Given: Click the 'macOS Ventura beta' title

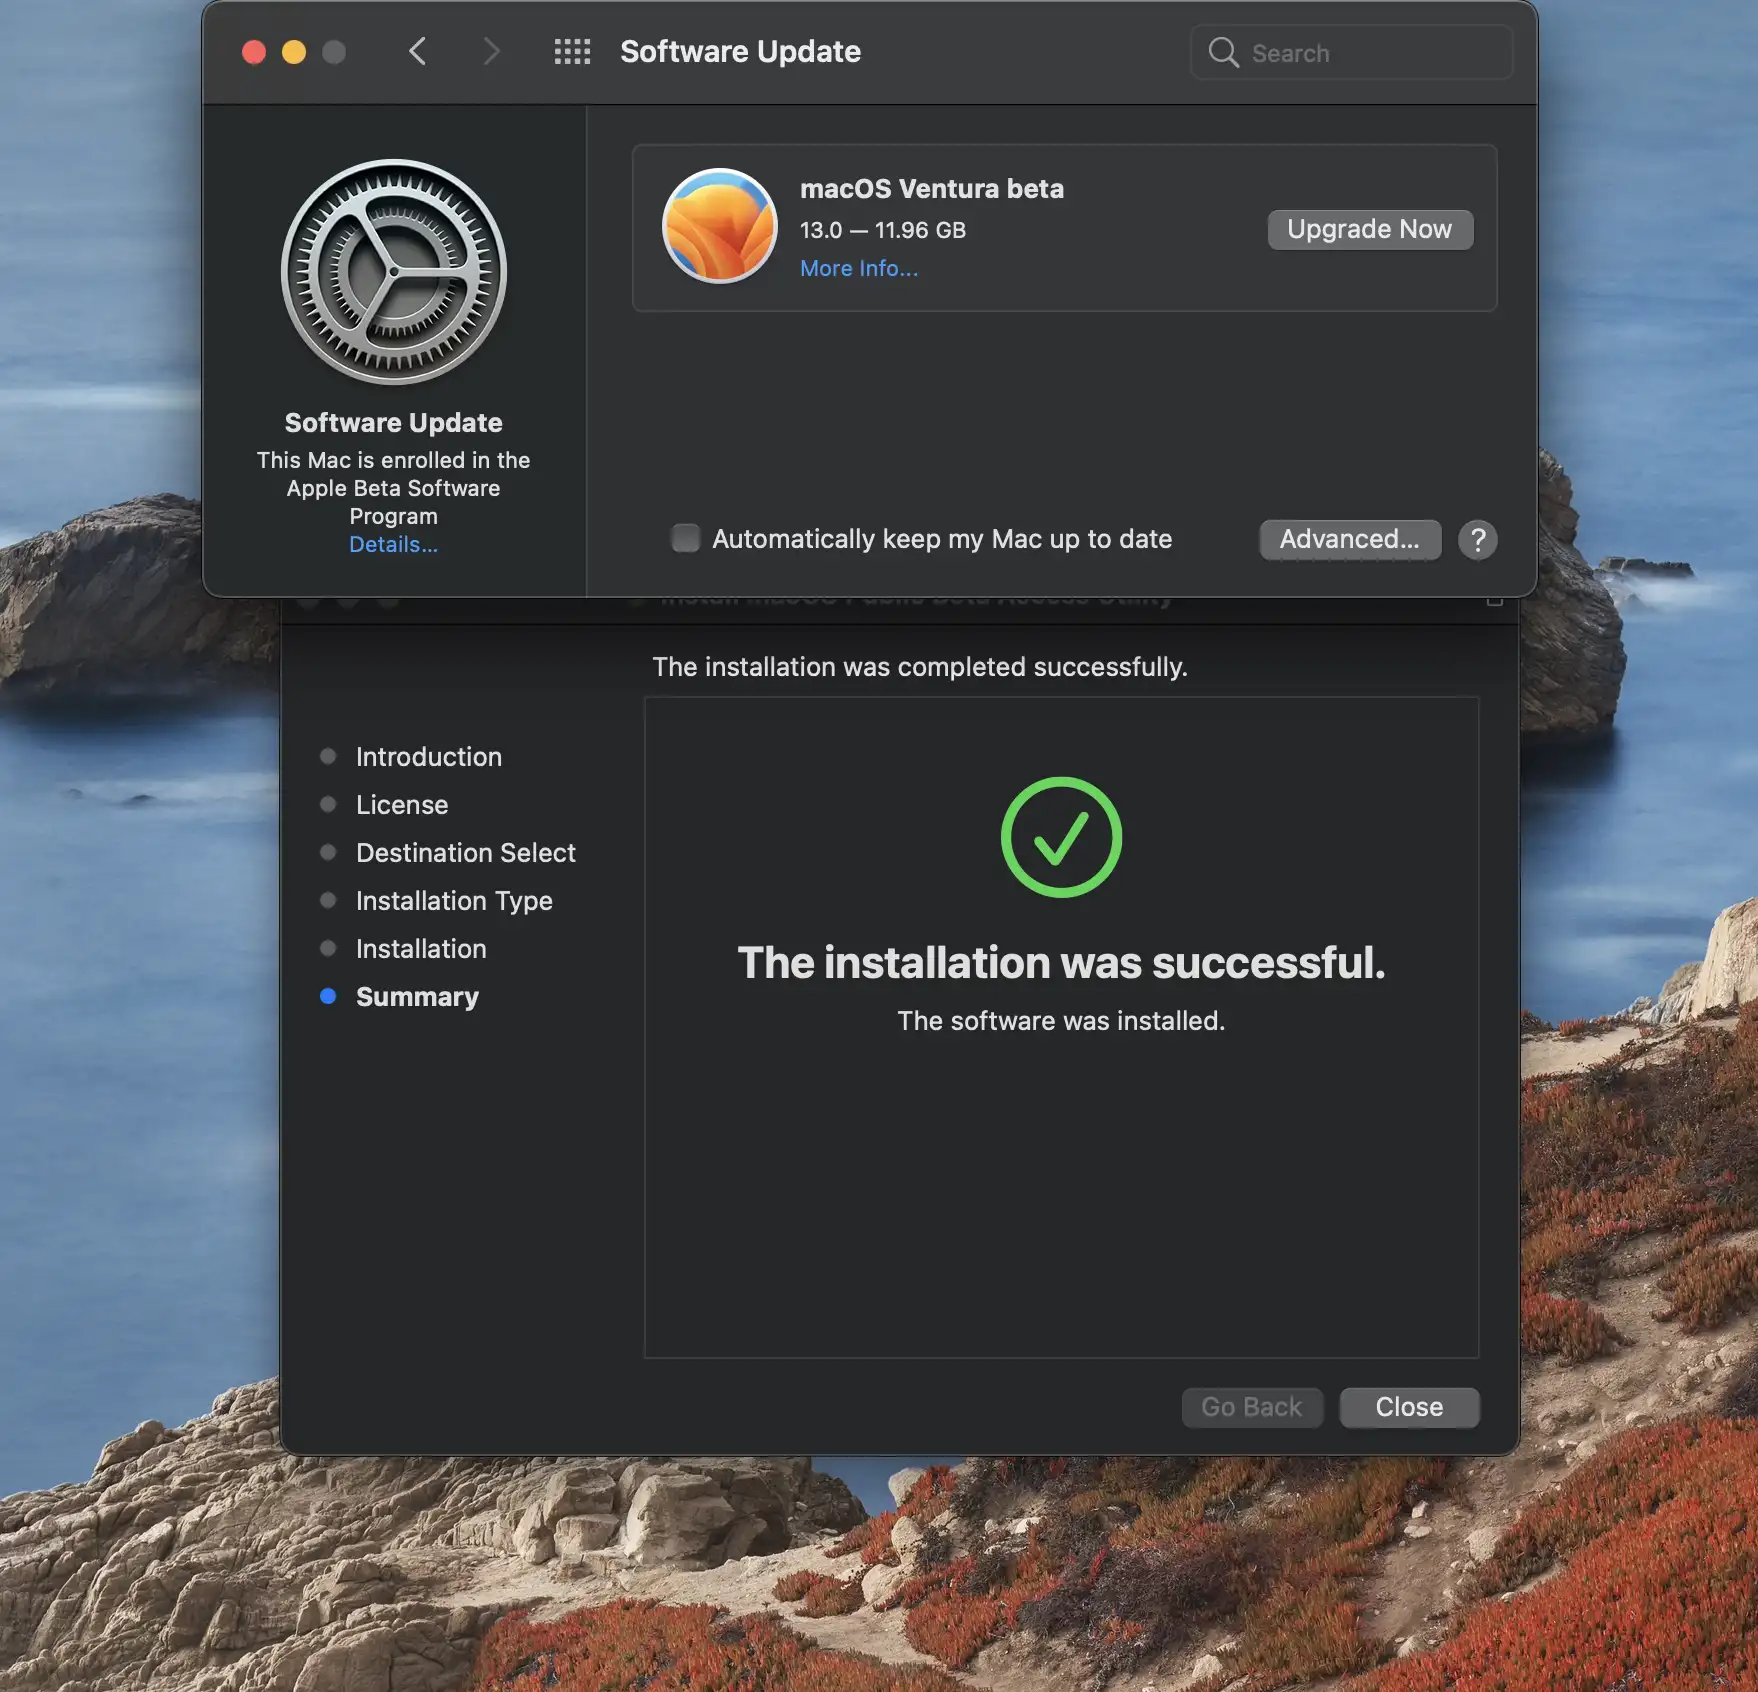Looking at the screenshot, I should pyautogui.click(x=932, y=189).
